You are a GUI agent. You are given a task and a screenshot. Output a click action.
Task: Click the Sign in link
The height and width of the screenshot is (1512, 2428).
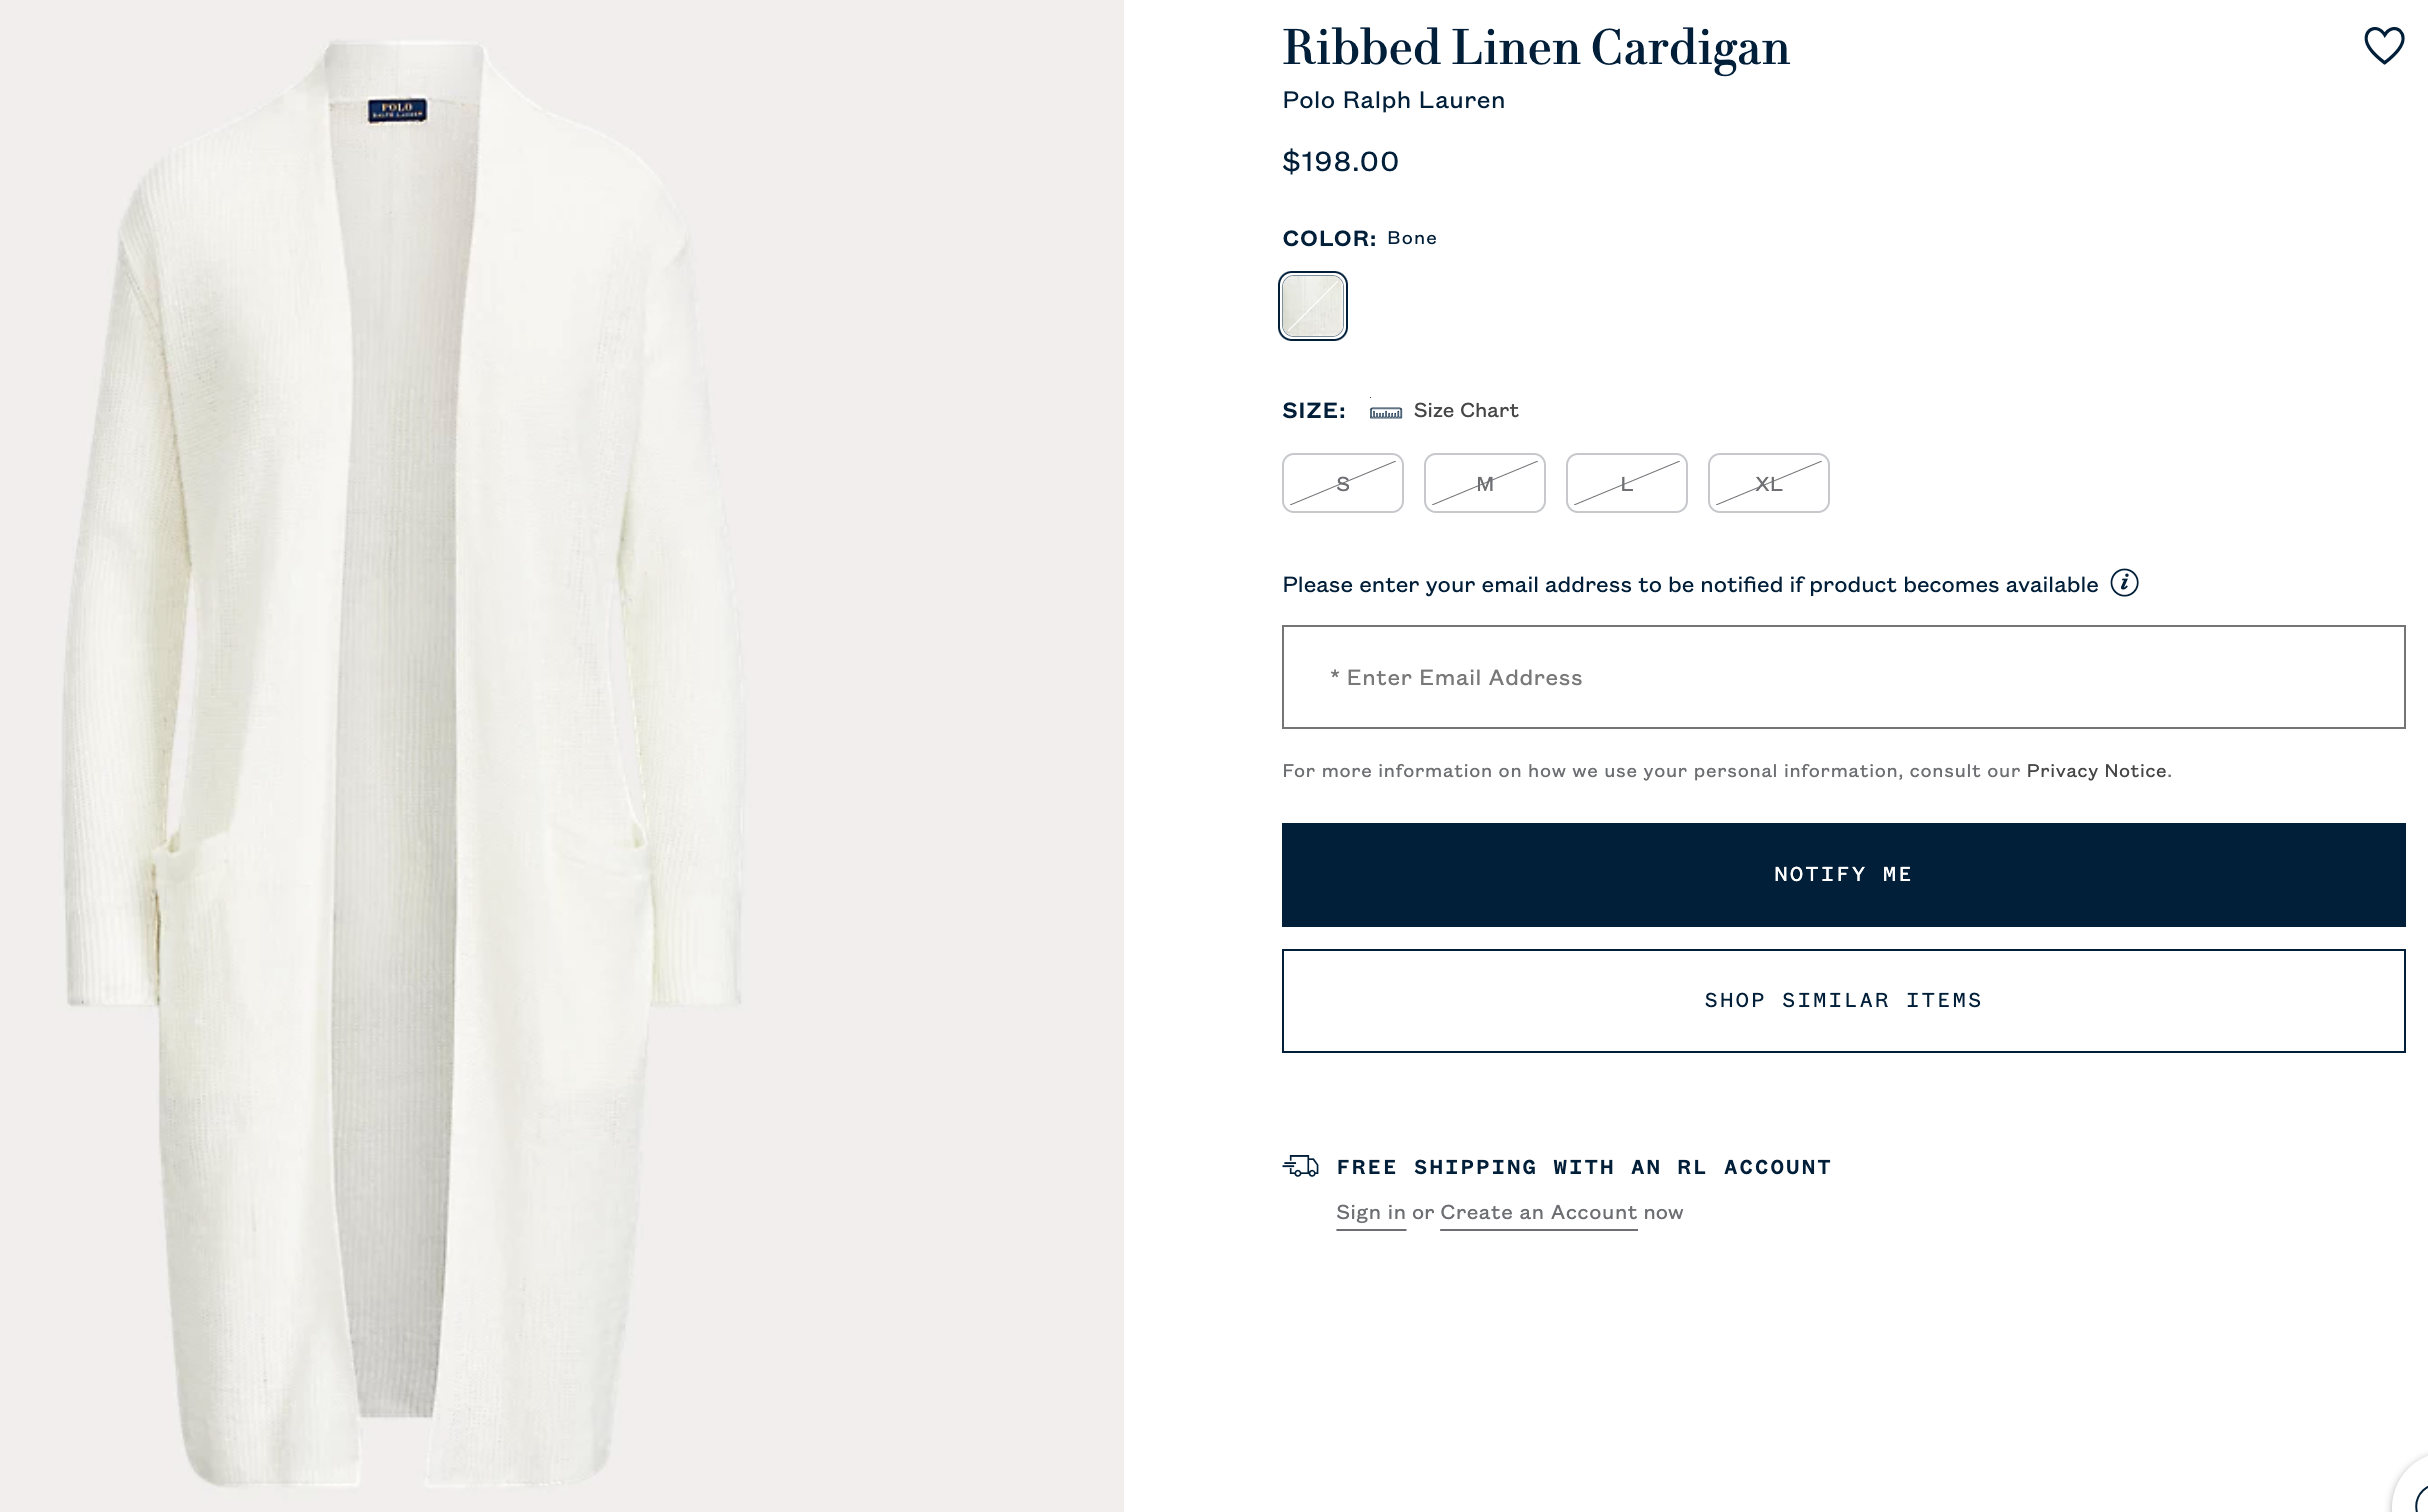click(x=1370, y=1212)
